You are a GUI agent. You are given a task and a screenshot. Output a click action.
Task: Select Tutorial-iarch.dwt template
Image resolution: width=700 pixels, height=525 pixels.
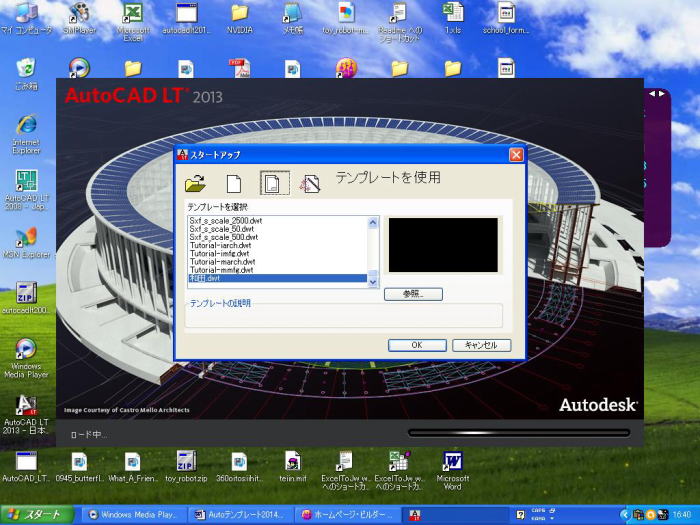(277, 245)
